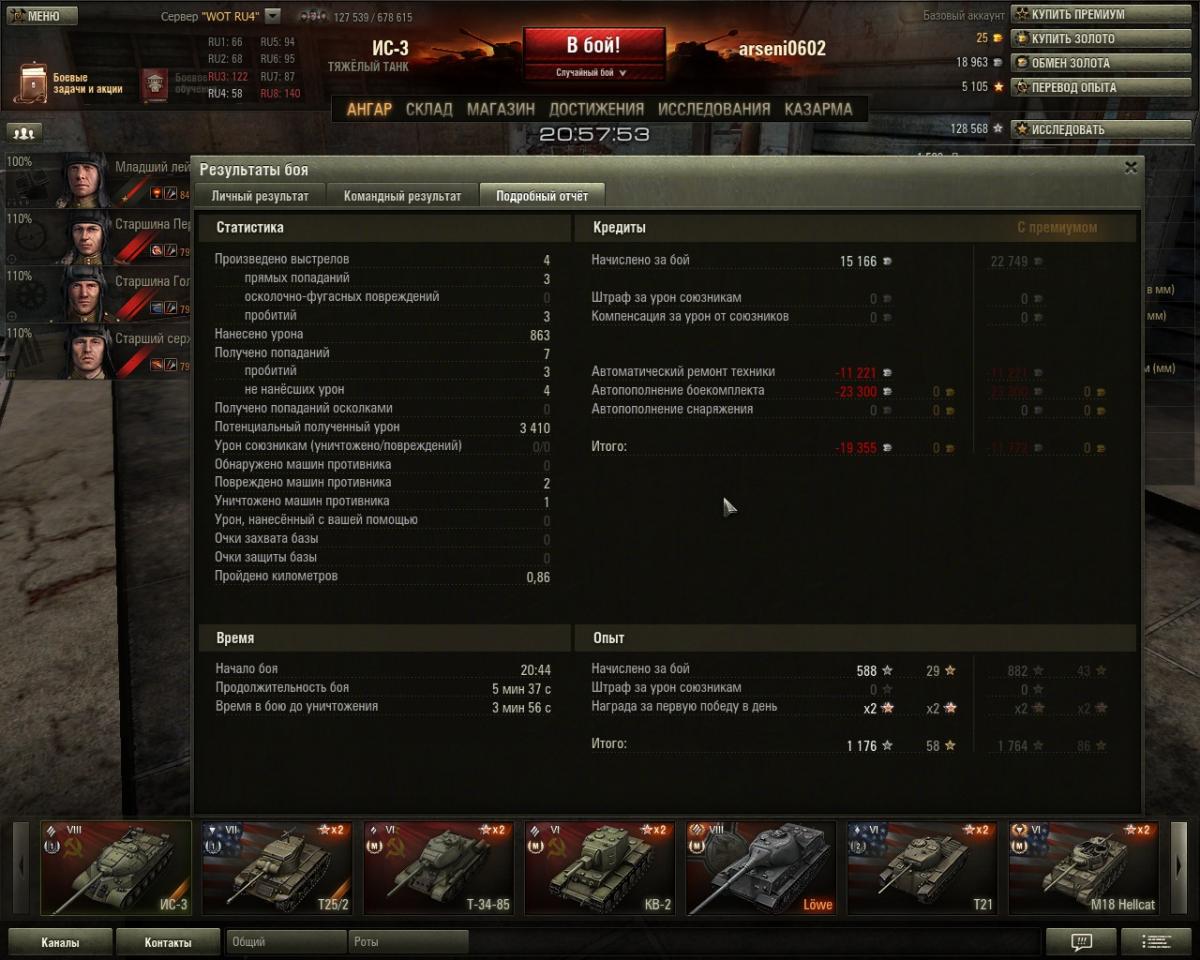
Task: Click the Автоматический ремонт техники cost -11 221
Action: click(856, 372)
